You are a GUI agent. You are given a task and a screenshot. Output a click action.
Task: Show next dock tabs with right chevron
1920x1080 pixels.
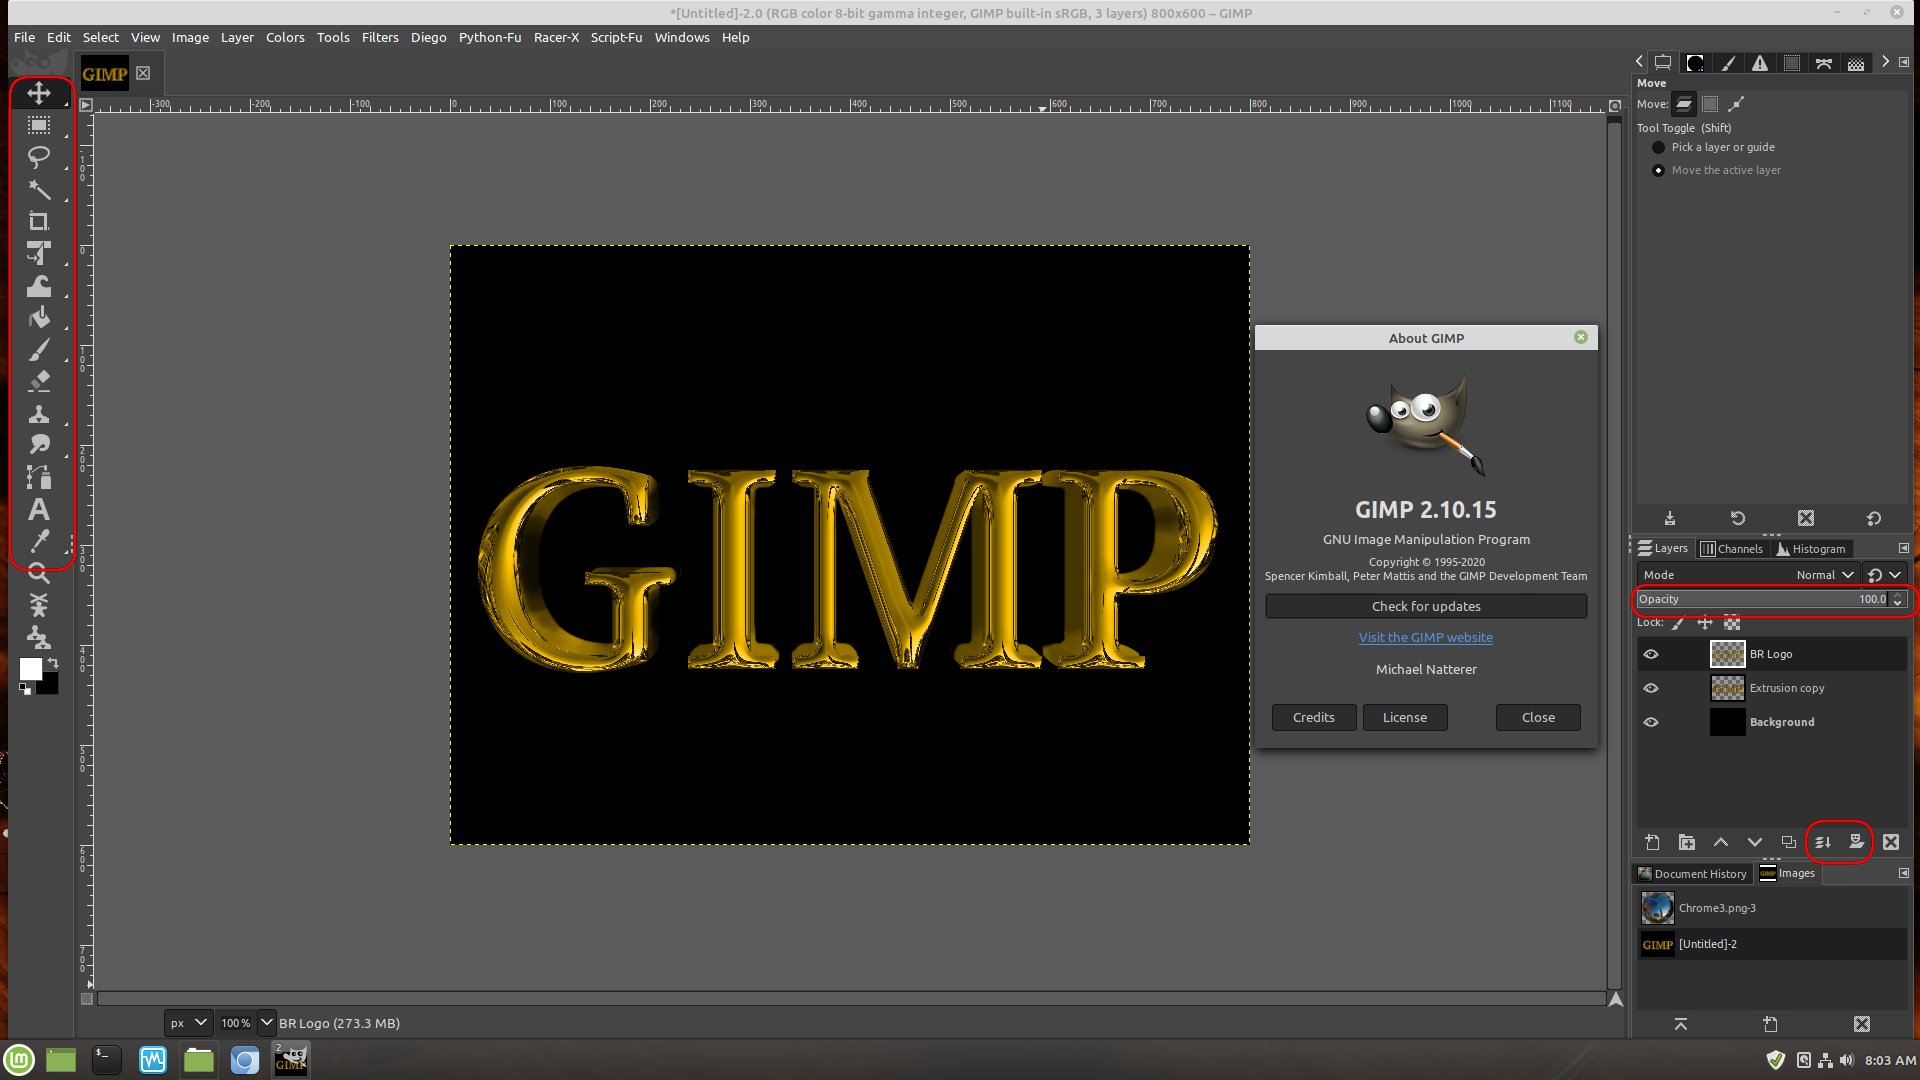(x=1885, y=62)
